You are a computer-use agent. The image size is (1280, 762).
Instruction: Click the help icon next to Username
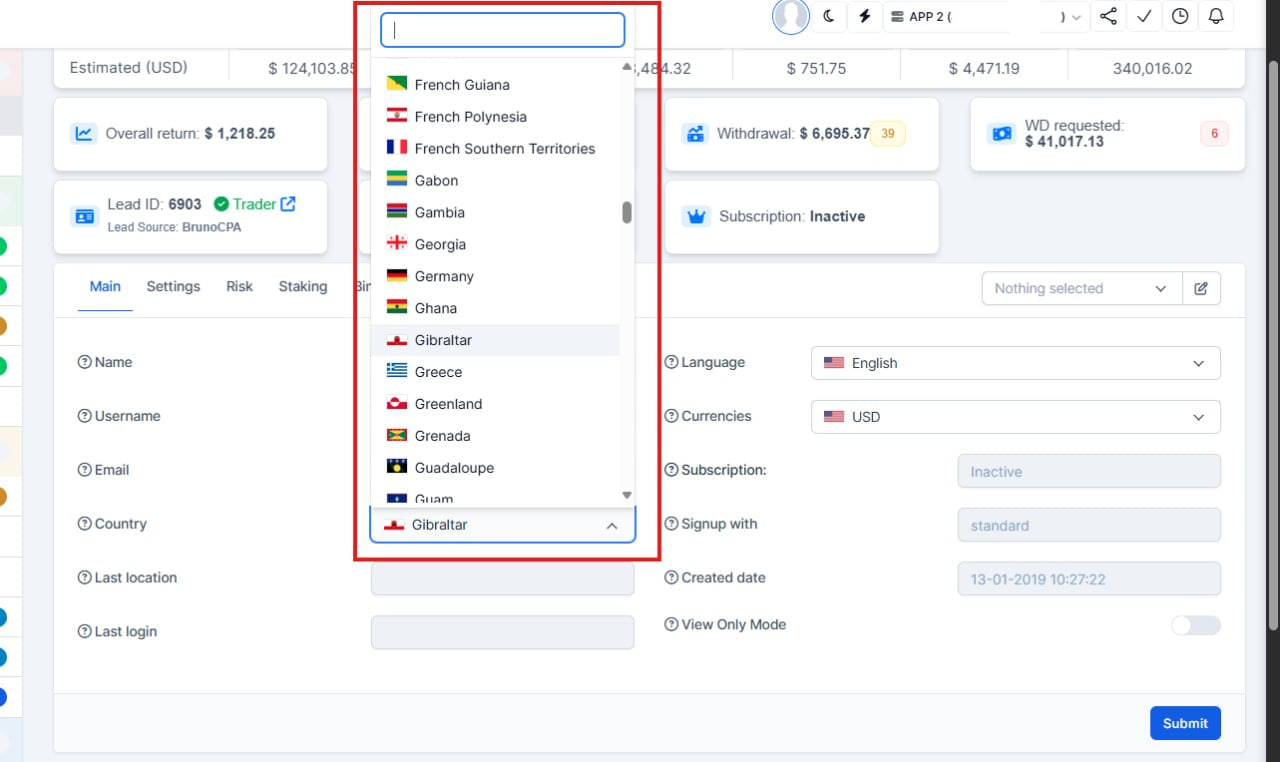point(84,416)
